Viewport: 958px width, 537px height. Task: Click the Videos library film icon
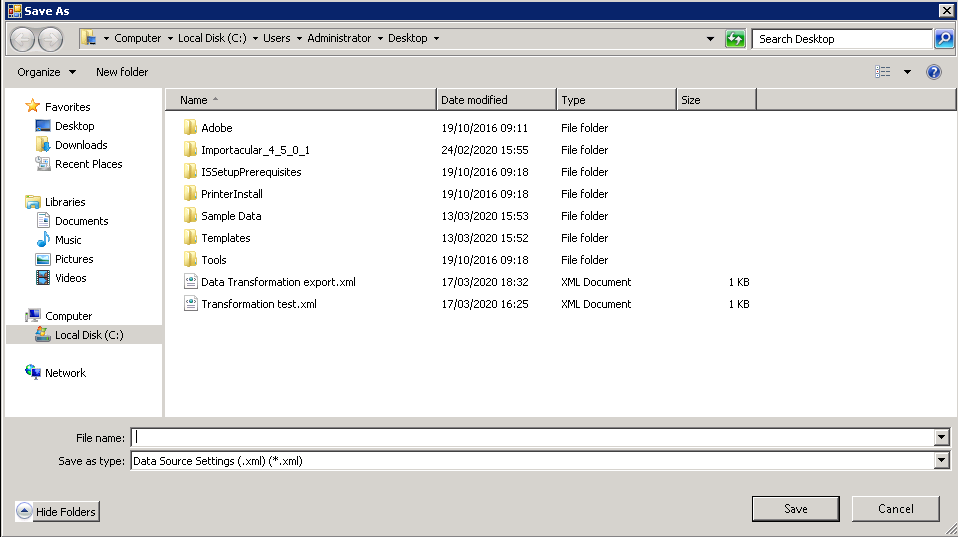[43, 278]
